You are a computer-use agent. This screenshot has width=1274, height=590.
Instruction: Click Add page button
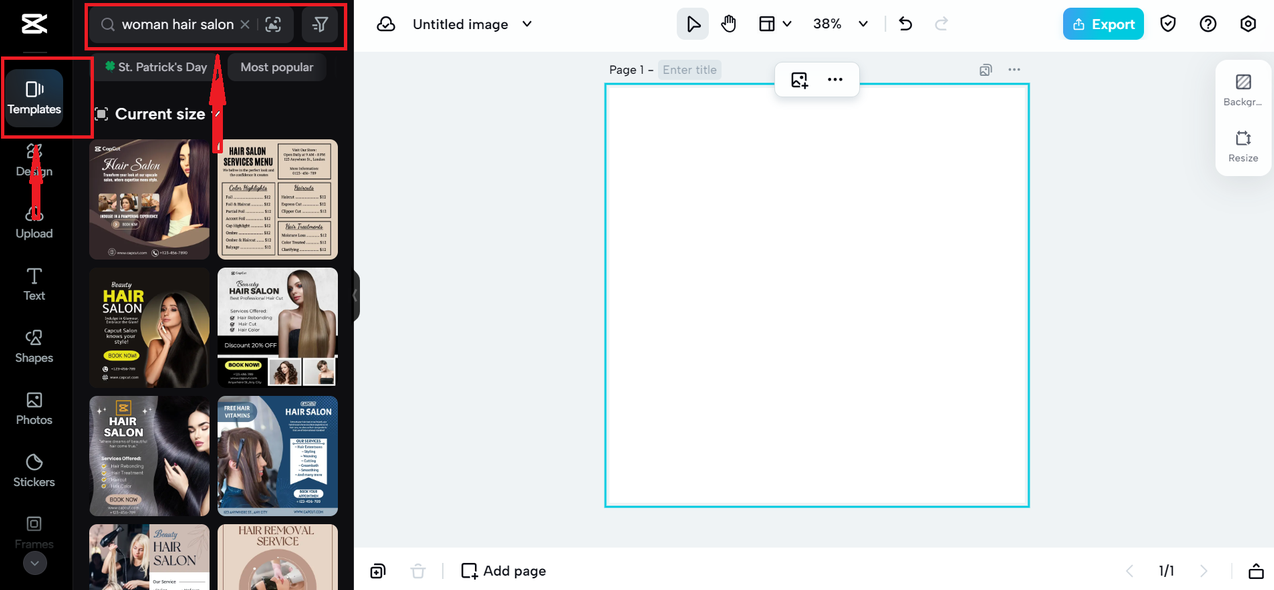point(503,571)
